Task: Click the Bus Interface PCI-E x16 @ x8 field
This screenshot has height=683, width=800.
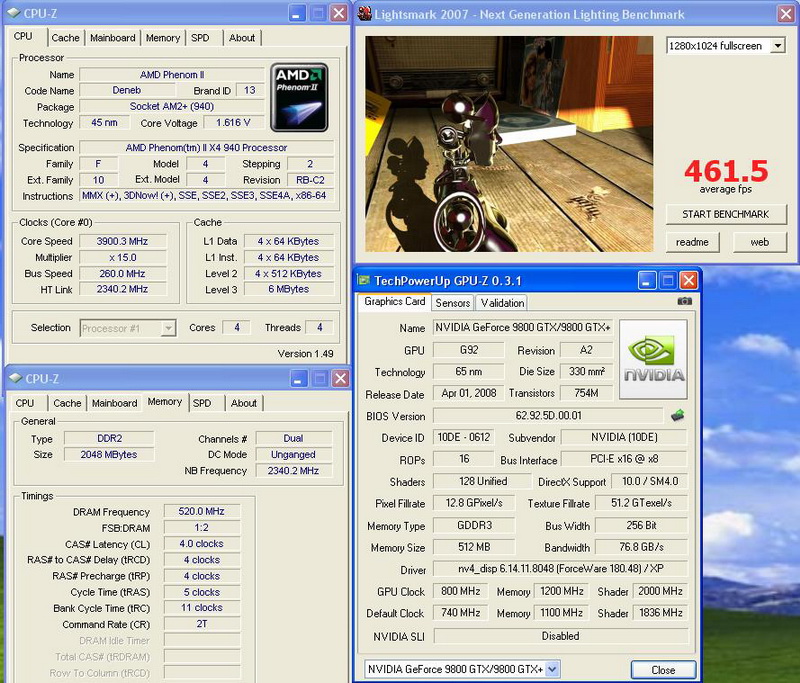Action: 624,459
